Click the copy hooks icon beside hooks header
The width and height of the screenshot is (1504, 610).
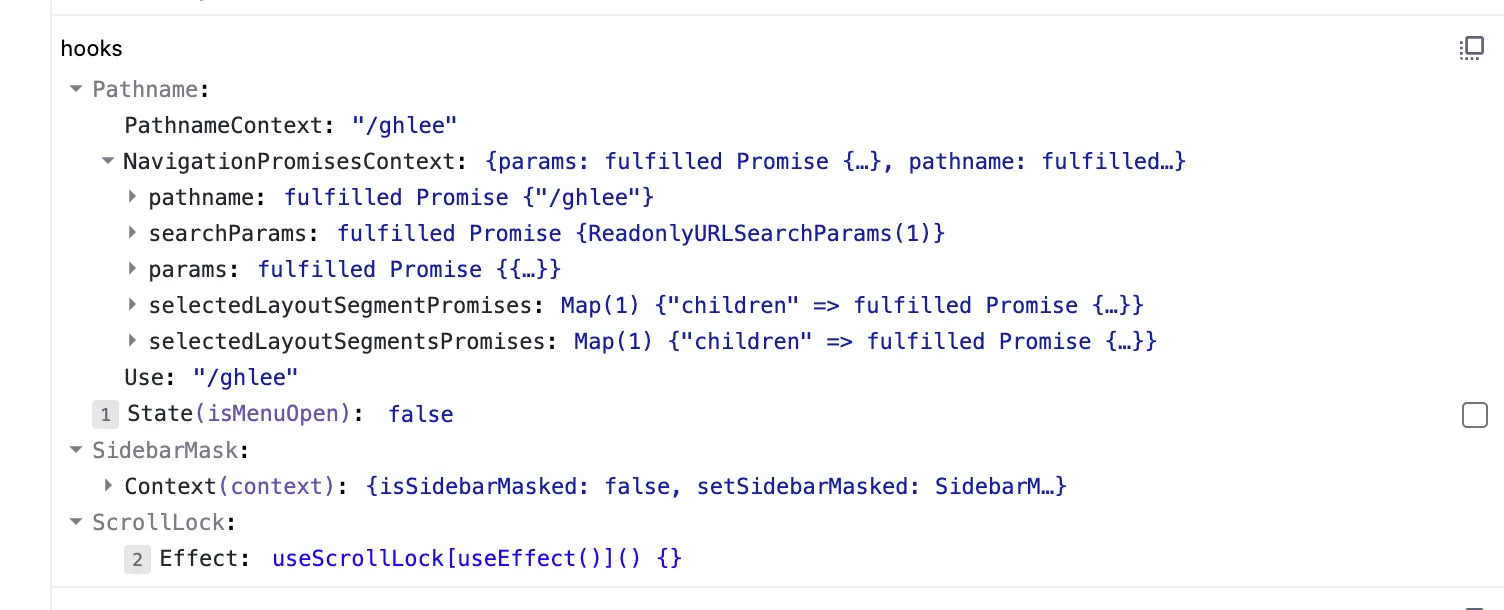1470,48
